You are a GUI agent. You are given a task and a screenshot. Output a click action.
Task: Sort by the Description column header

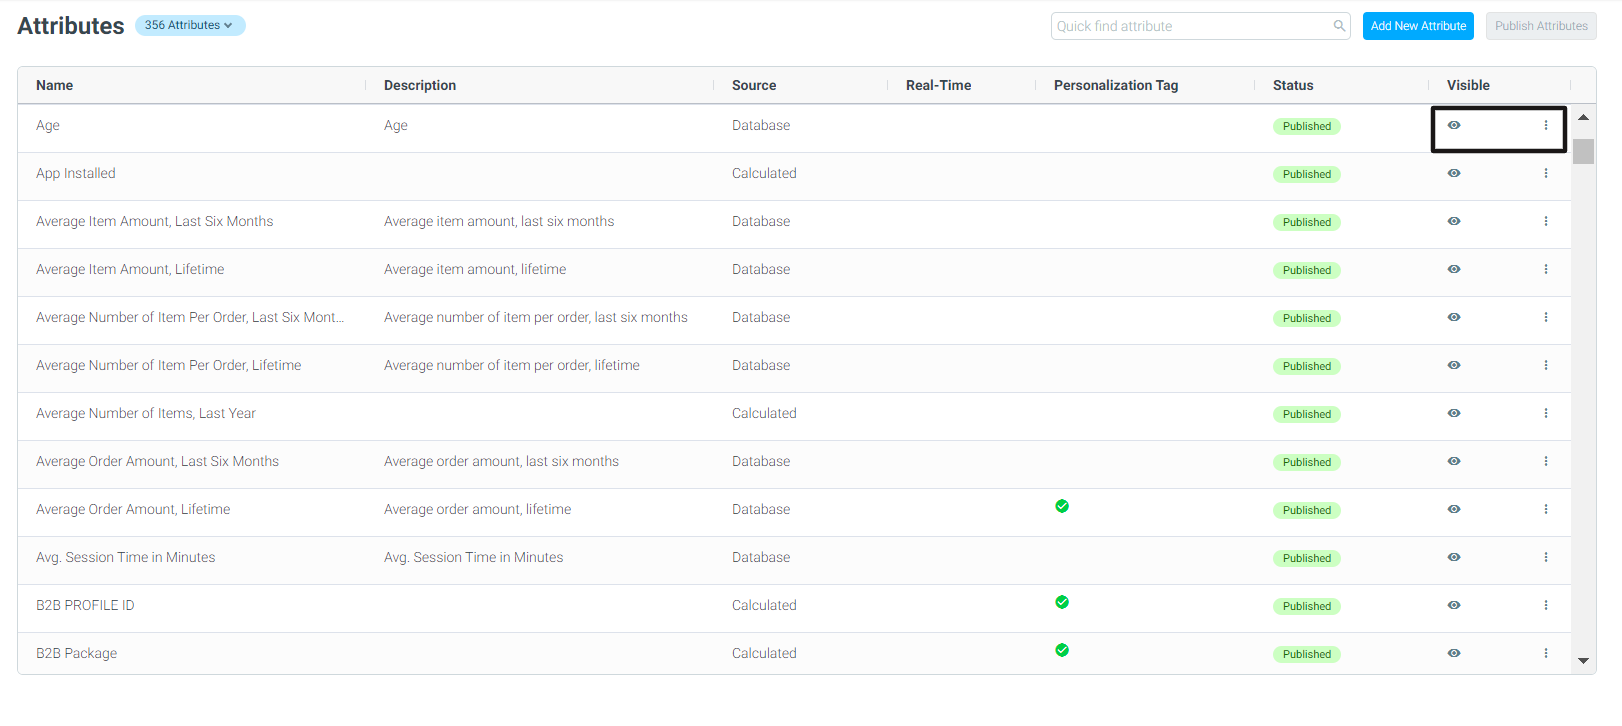click(420, 85)
